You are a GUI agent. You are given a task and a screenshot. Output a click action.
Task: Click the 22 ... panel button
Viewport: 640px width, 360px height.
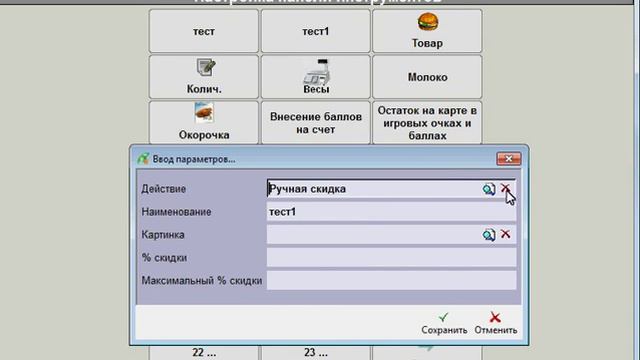pyautogui.click(x=204, y=352)
